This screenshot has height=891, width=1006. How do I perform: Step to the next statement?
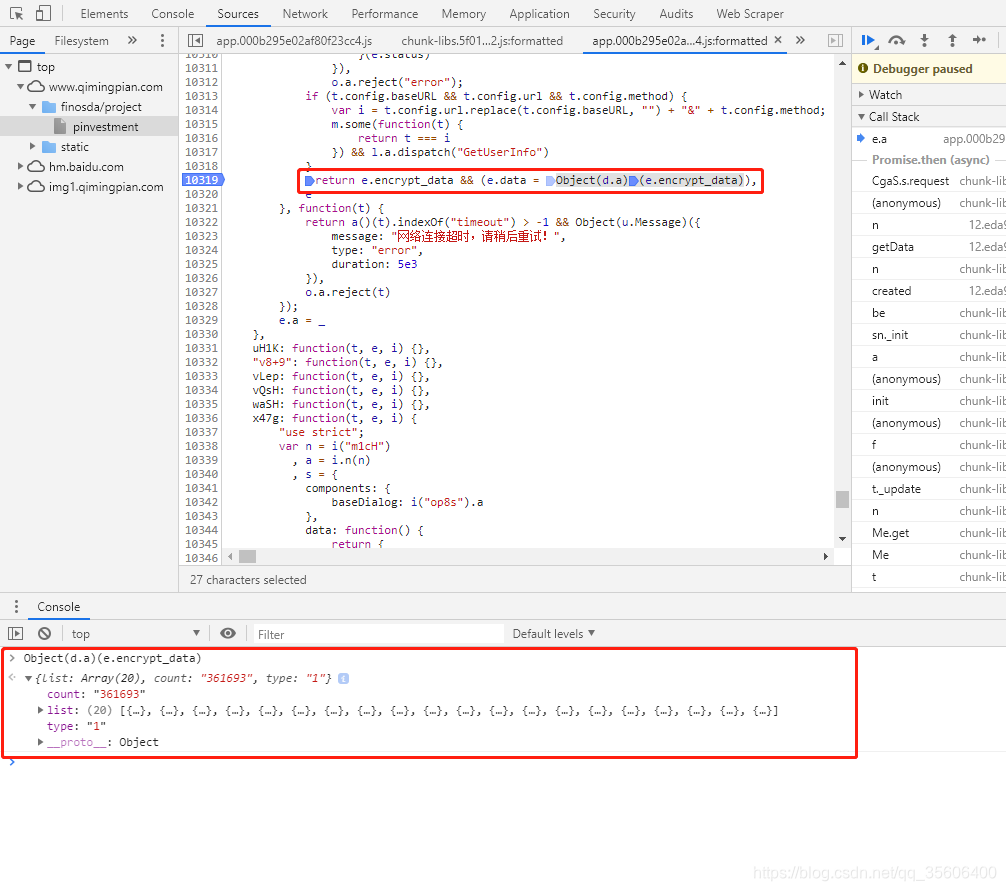click(x=979, y=40)
